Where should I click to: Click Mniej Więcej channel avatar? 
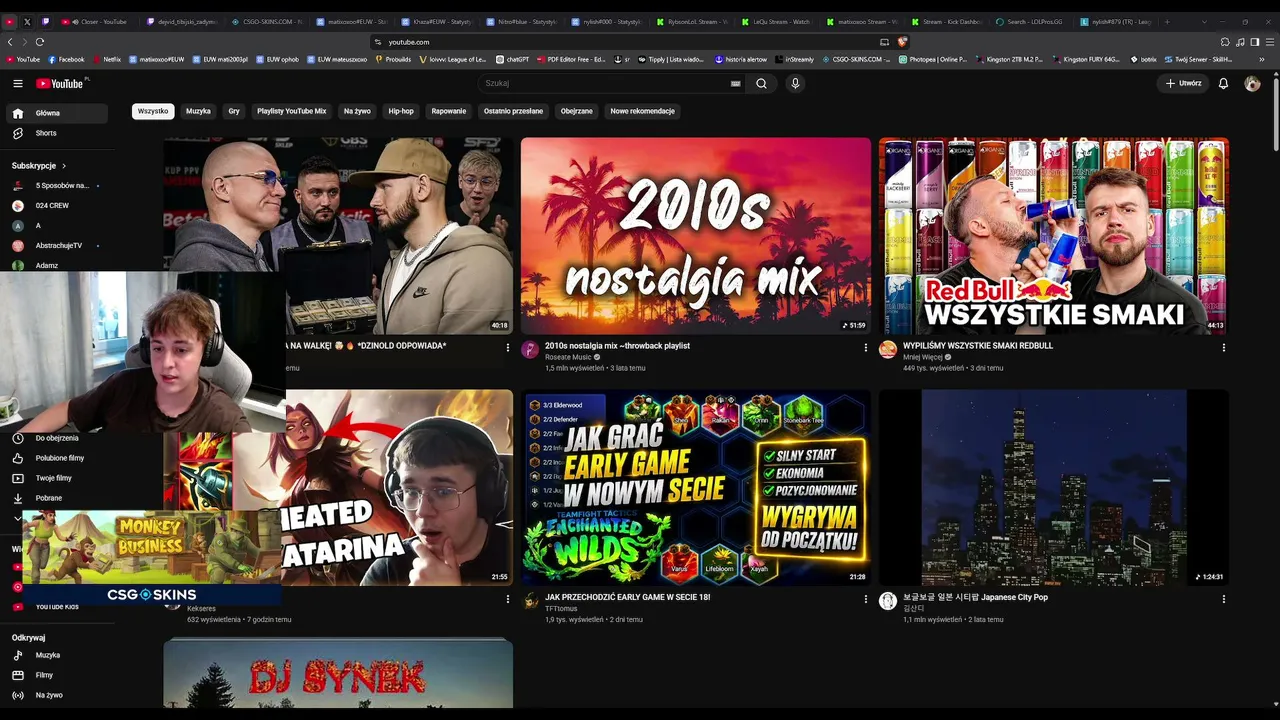coord(888,349)
